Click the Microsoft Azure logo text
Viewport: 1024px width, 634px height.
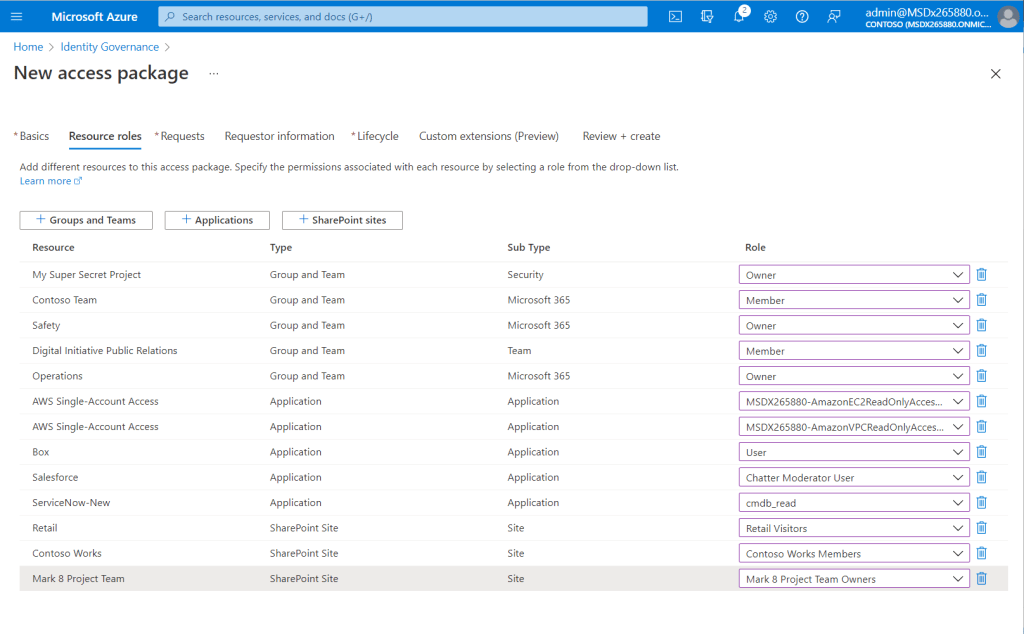tap(95, 16)
